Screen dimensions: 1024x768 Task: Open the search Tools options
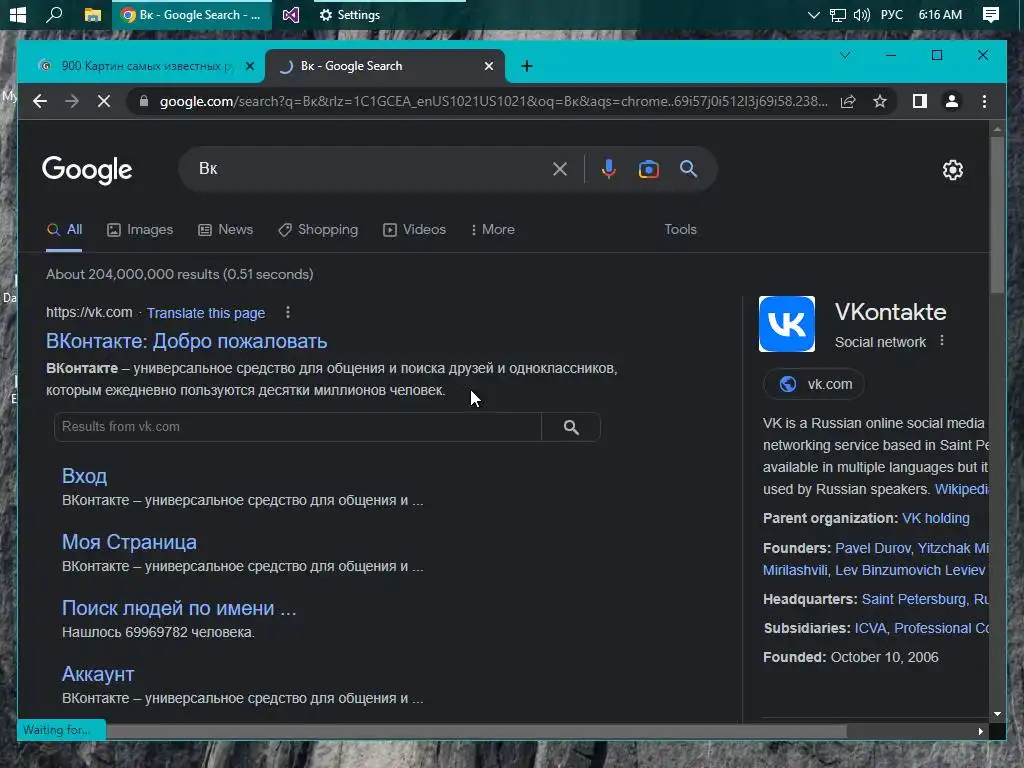tap(680, 230)
